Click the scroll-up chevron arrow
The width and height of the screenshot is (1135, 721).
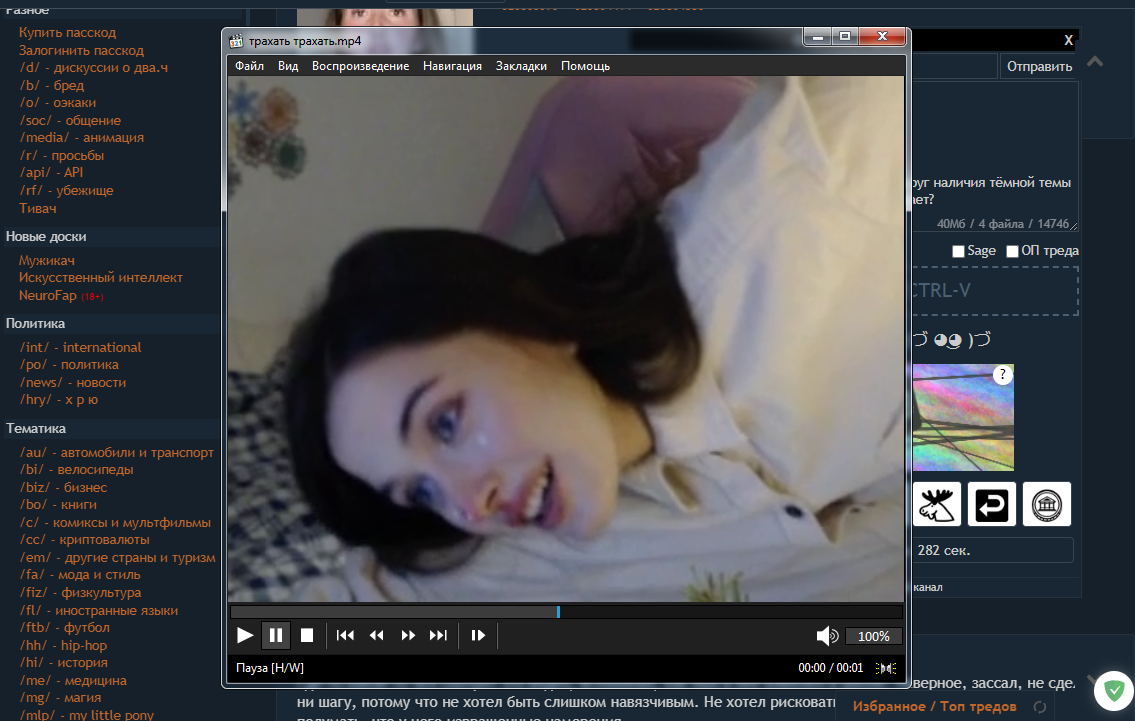point(1095,62)
